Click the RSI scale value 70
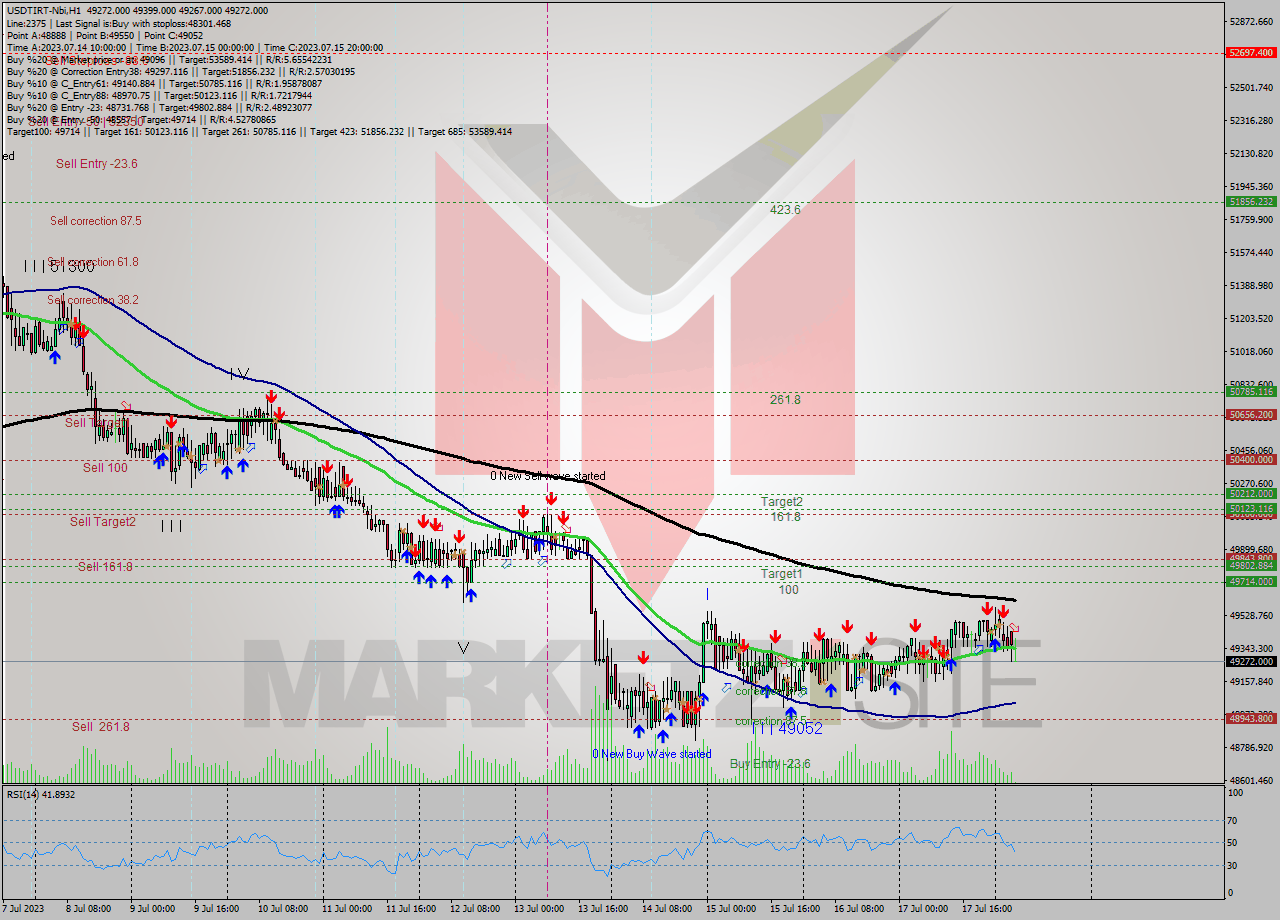This screenshot has width=1280, height=920. coord(1234,820)
